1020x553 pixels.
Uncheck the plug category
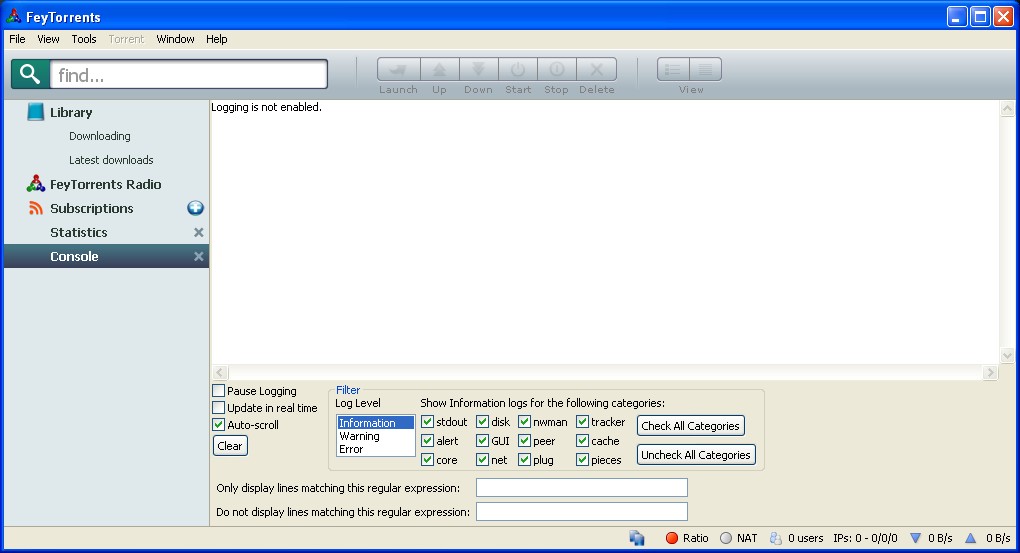click(x=524, y=460)
